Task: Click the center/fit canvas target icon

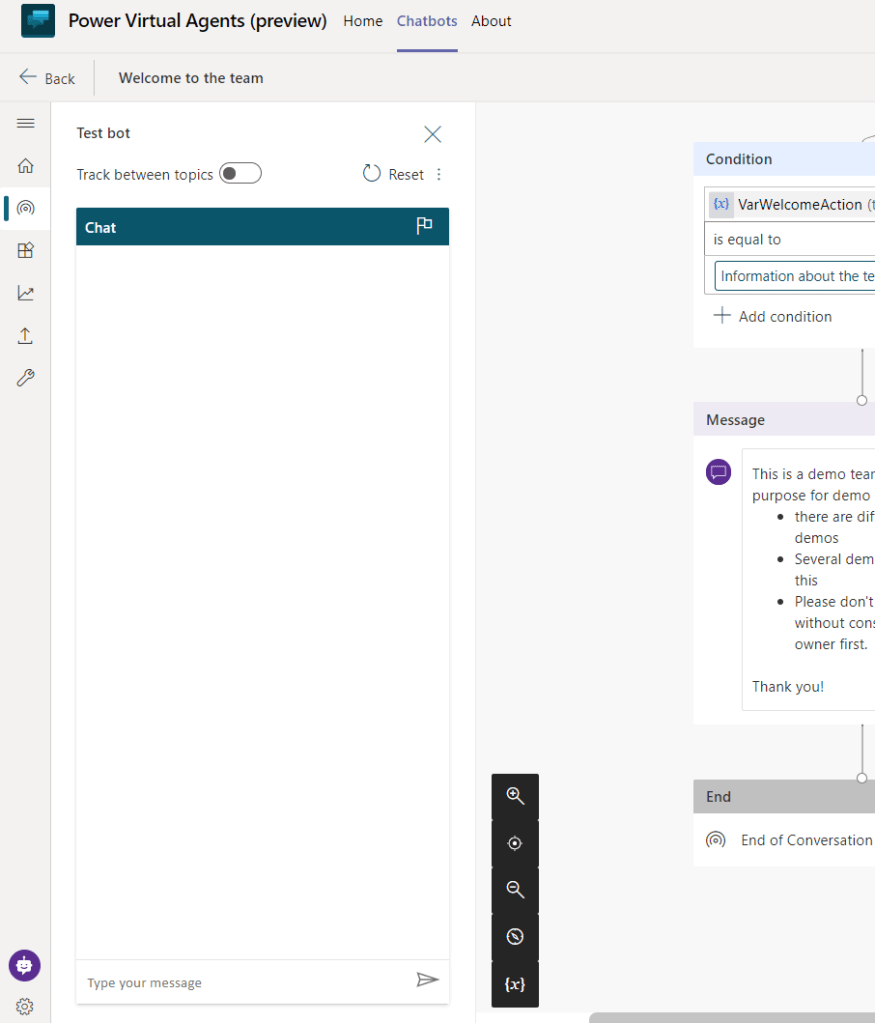Action: pyautogui.click(x=515, y=843)
